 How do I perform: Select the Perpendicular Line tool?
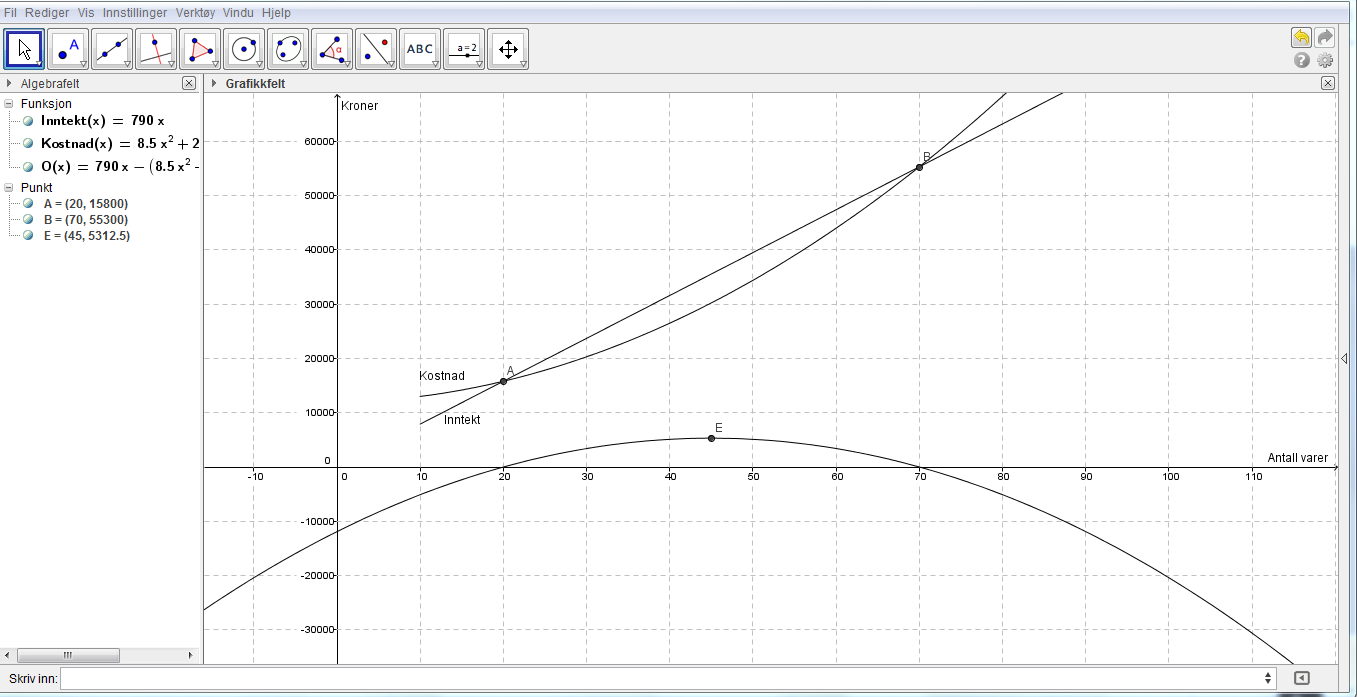pyautogui.click(x=156, y=49)
